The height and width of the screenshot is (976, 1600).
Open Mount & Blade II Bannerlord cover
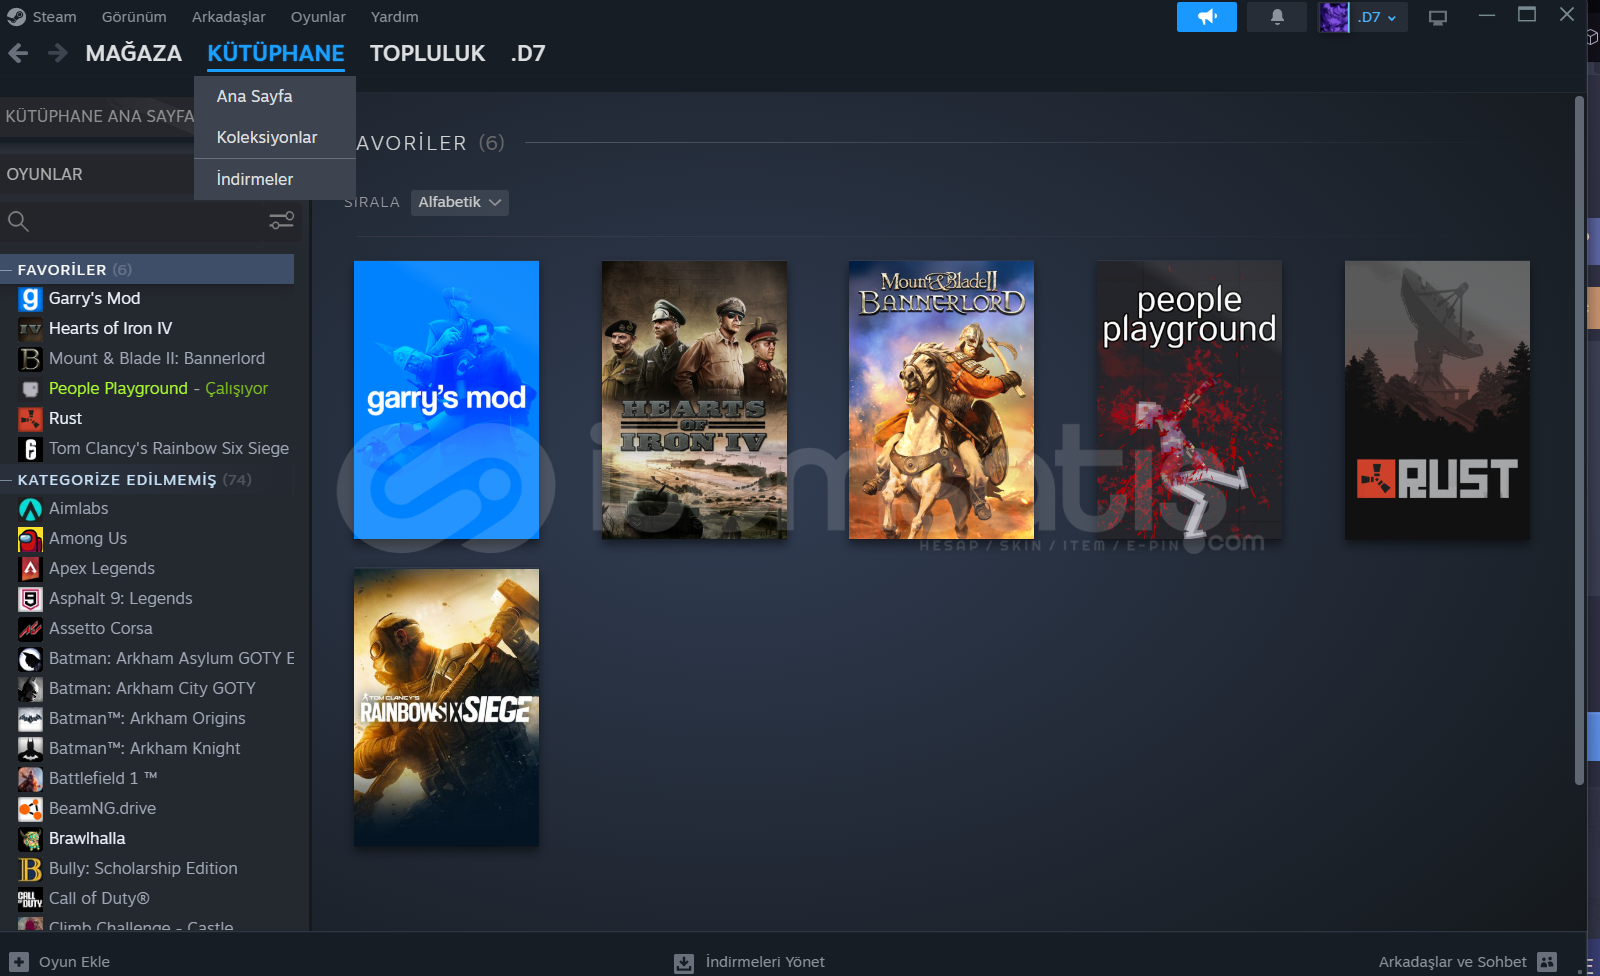[941, 400]
